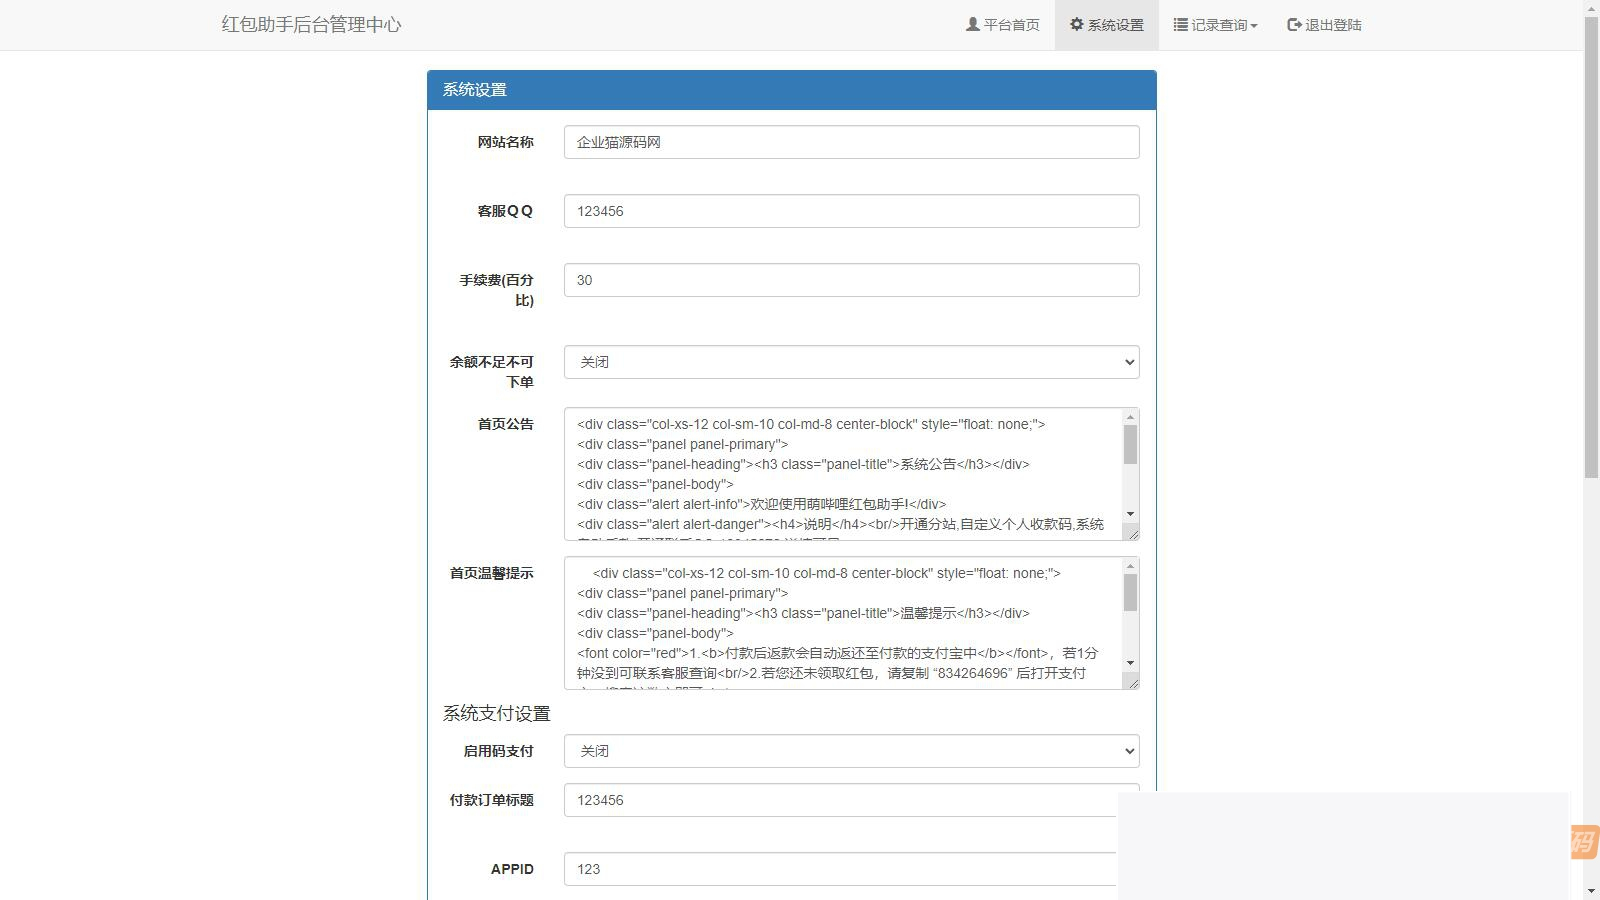The height and width of the screenshot is (900, 1600).
Task: Click the list icon beside 记录查询
Action: 1182,24
